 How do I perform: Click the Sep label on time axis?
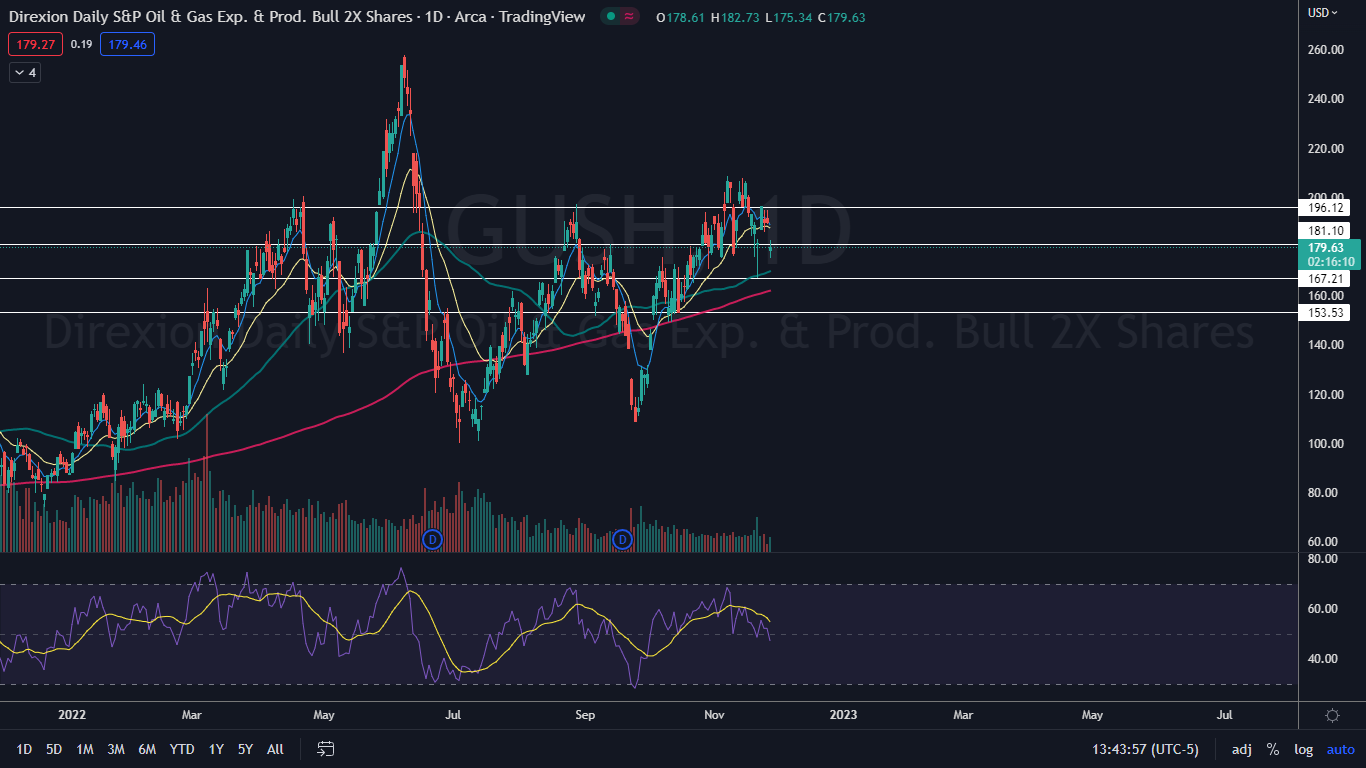tap(585, 715)
